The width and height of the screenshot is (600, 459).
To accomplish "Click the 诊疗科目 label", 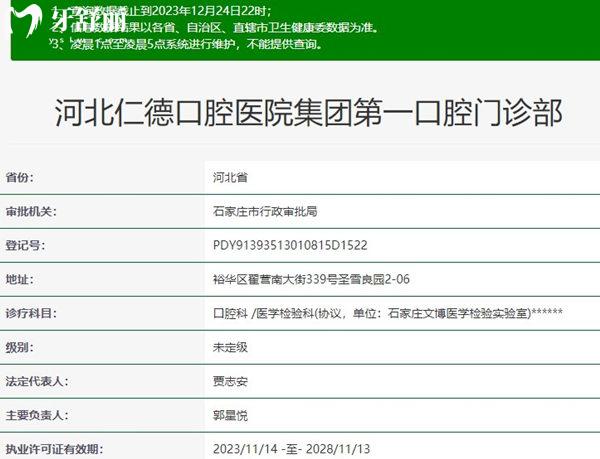I will [x=31, y=313].
